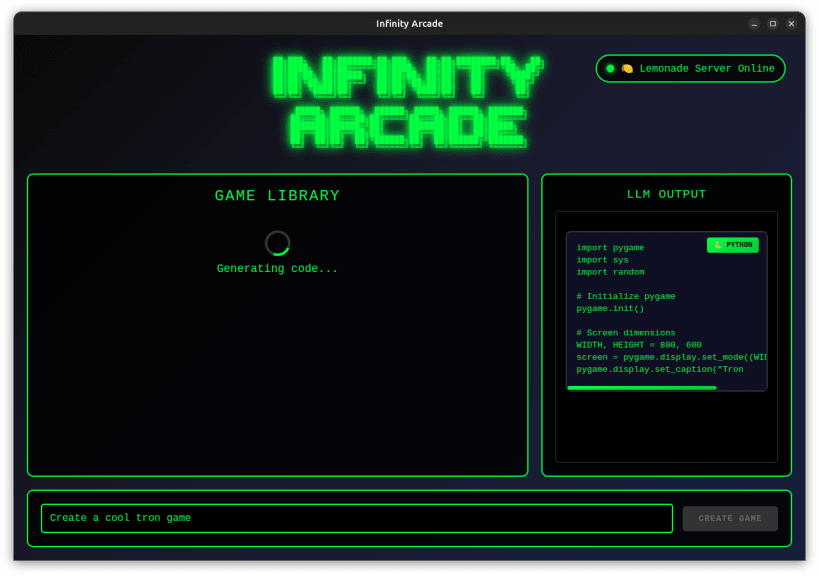Viewport: 819px width, 576px height.
Task: Click the 'import pygame' code line
Action: (610, 248)
